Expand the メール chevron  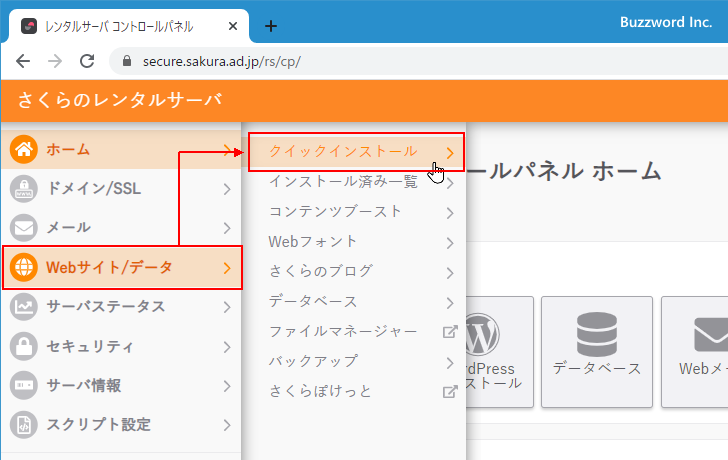[227, 228]
